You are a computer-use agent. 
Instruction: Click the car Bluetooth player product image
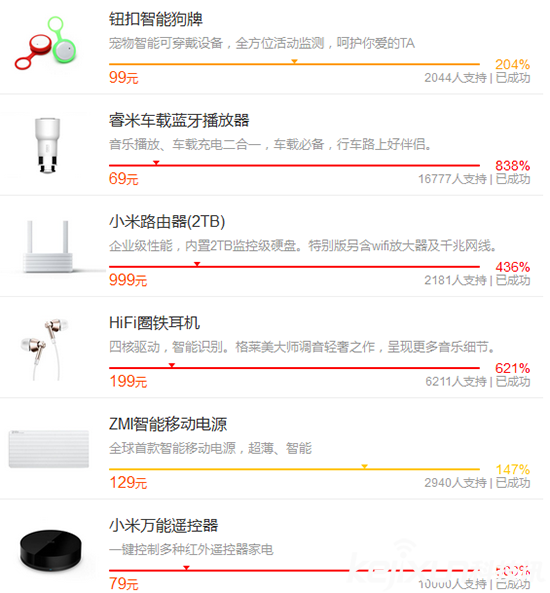coord(47,145)
